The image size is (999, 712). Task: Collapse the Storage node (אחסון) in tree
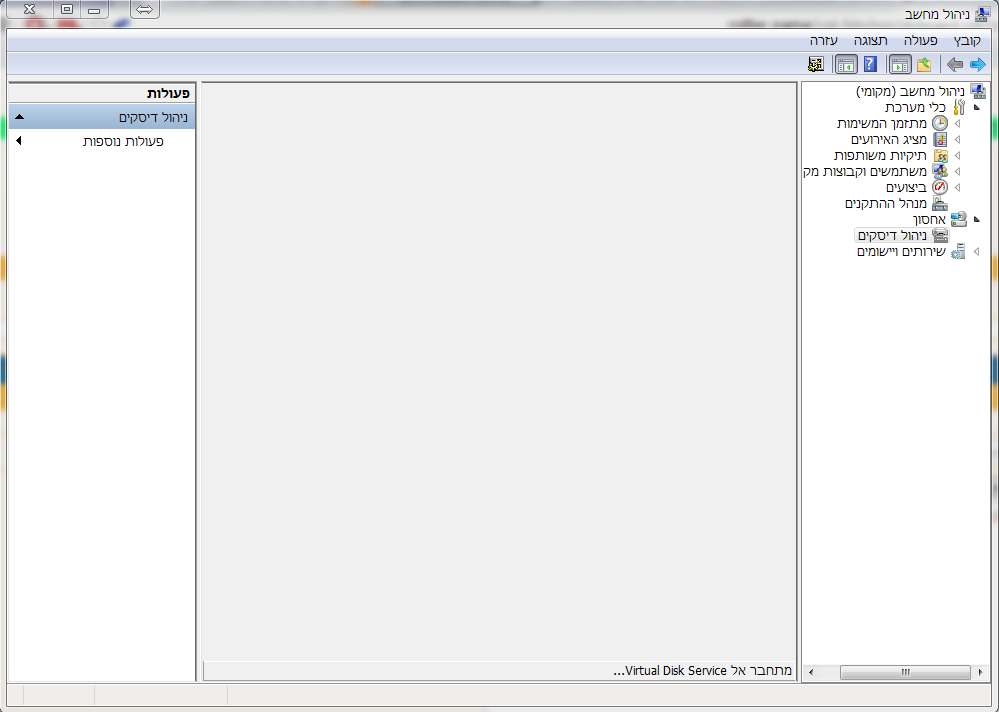pos(976,219)
